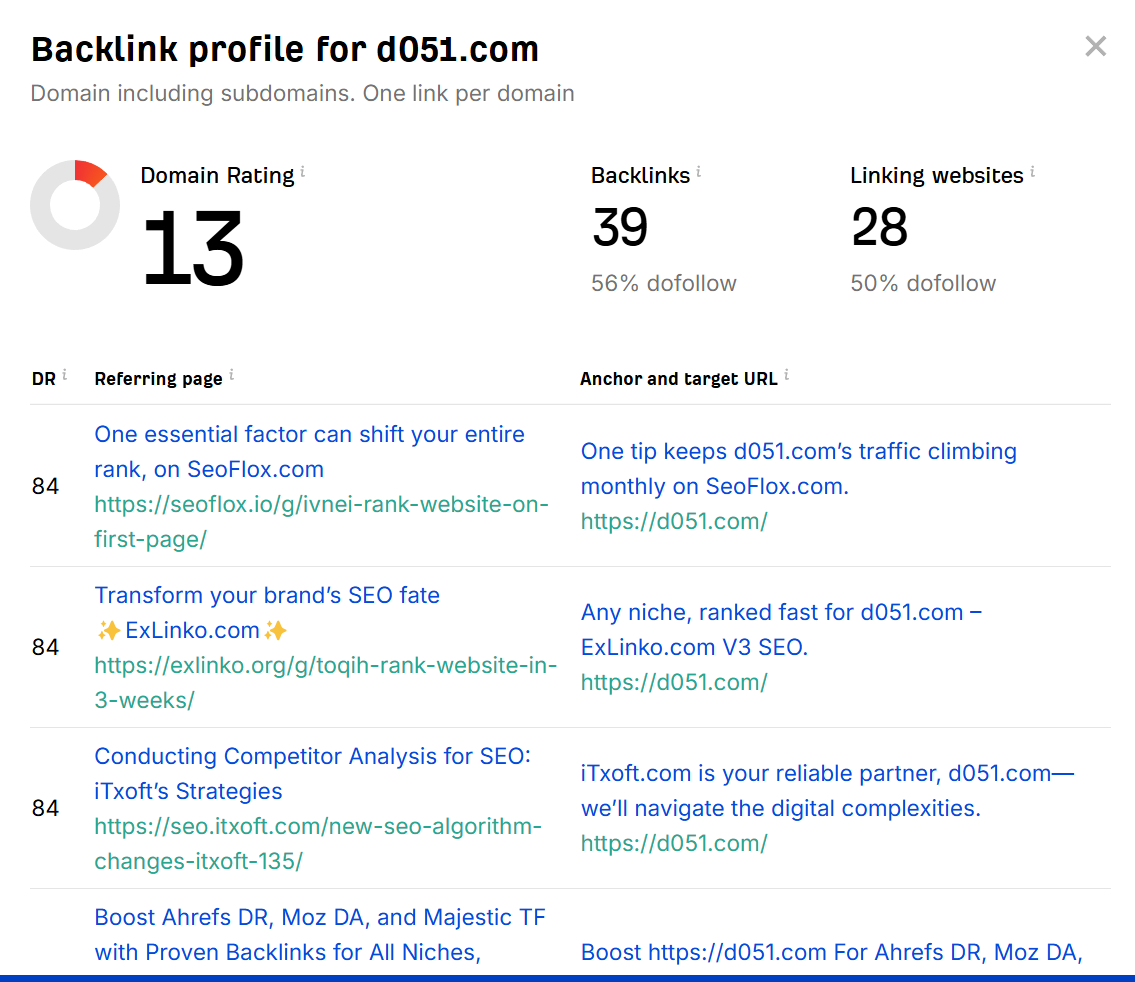1135x982 pixels.
Task: Open exlinko.org rank-website-in-3-weeks URL
Action: click(326, 682)
